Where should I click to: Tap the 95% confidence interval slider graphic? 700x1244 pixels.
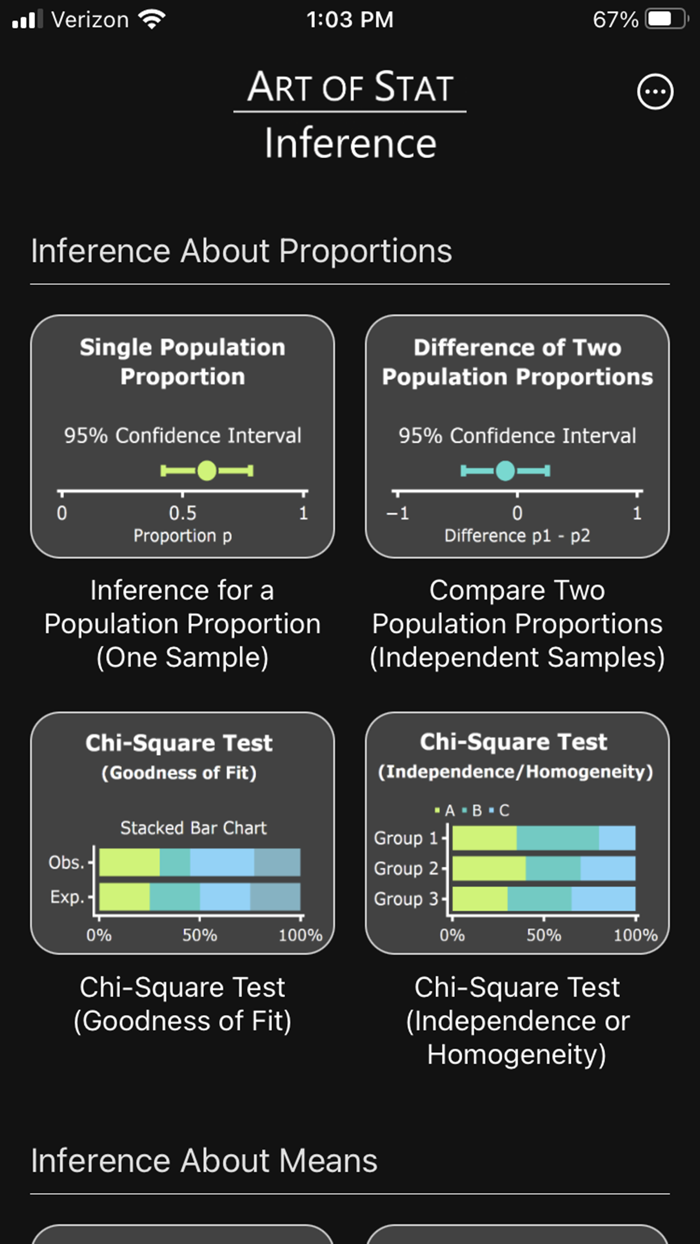tap(206, 469)
